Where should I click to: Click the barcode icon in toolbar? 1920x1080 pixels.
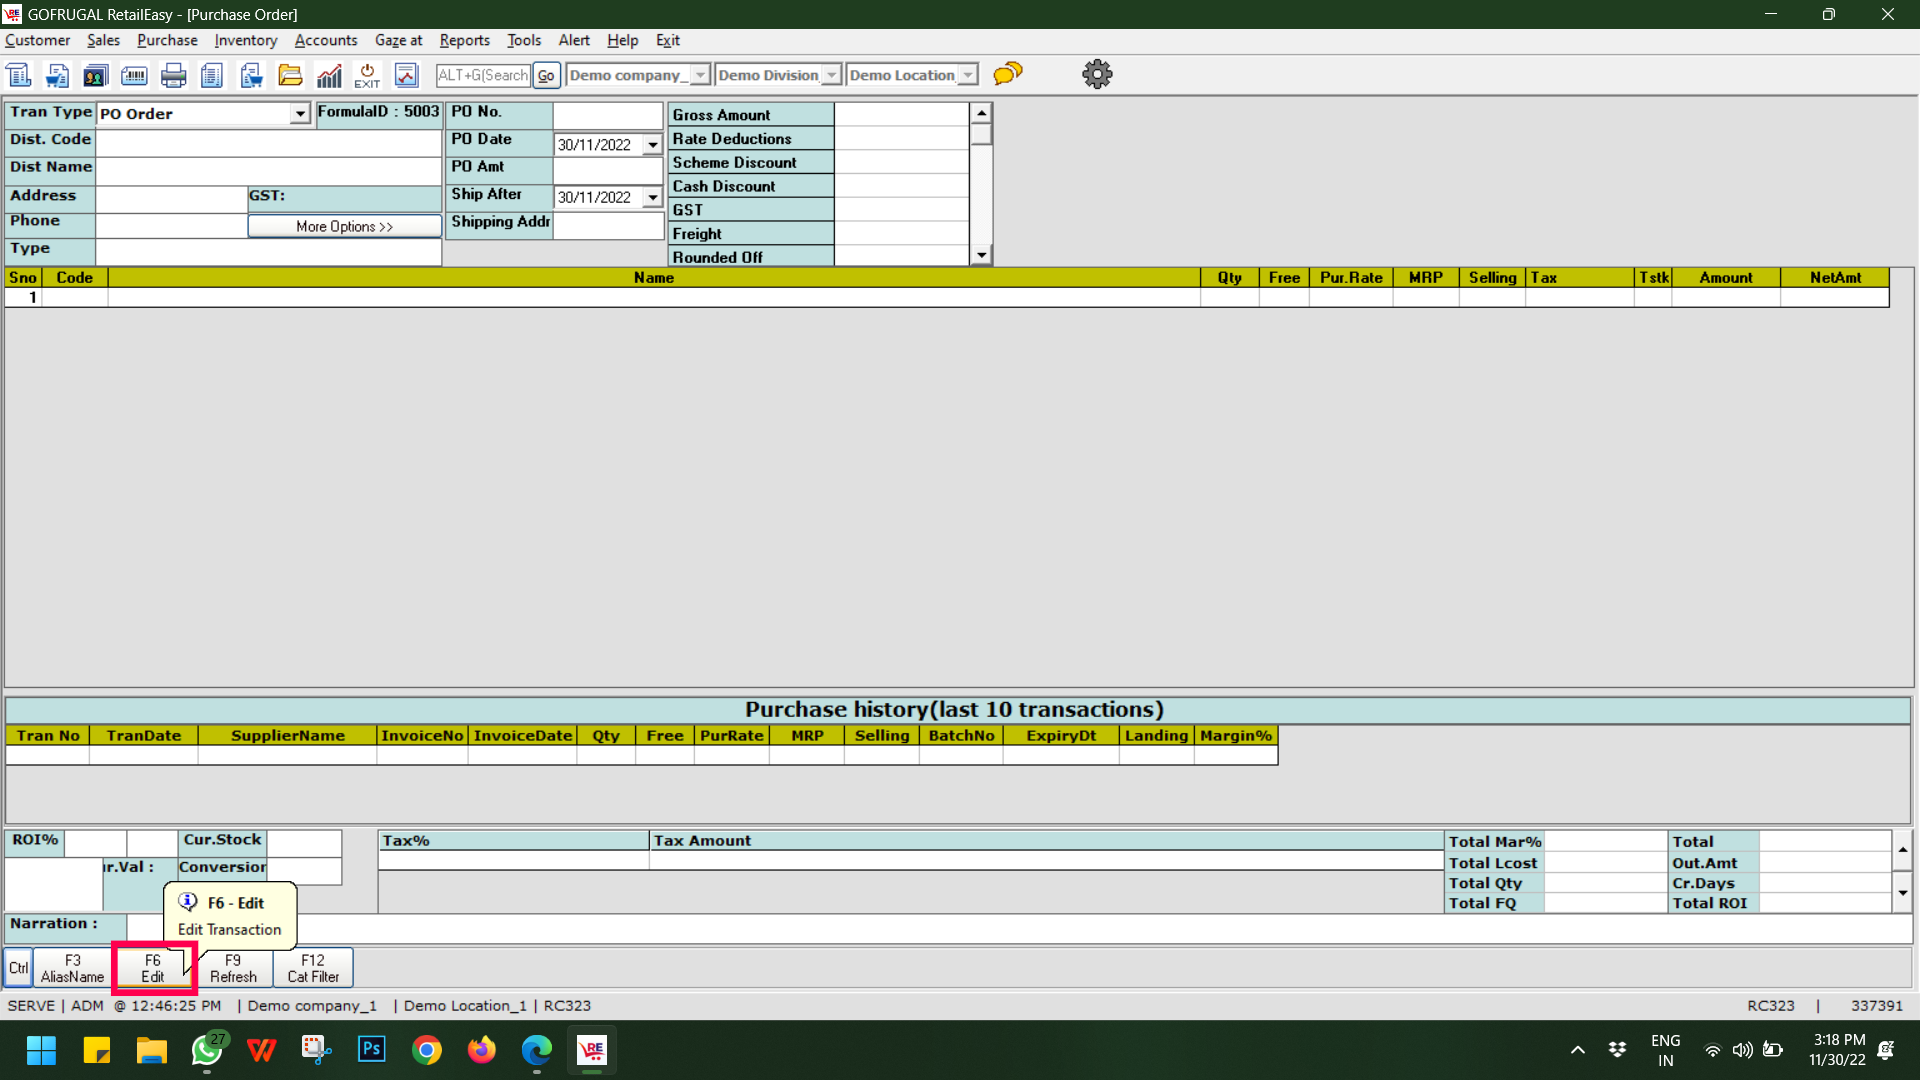coord(134,75)
